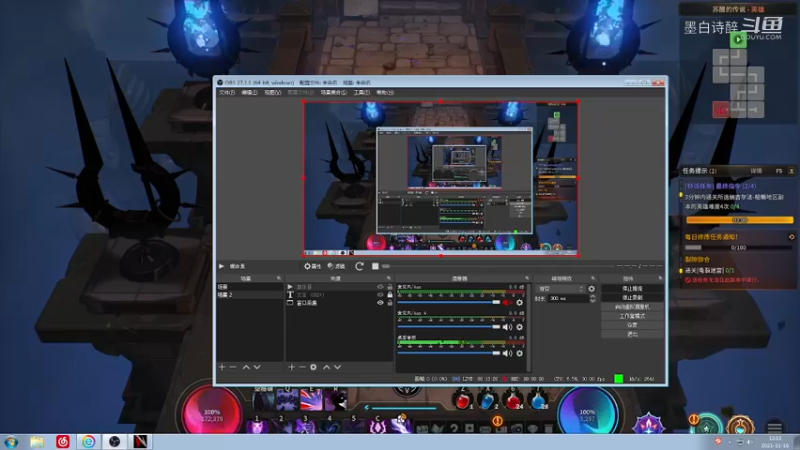The width and height of the screenshot is (800, 450).
Task: Open settings gear of second mixer channel
Action: (x=519, y=327)
